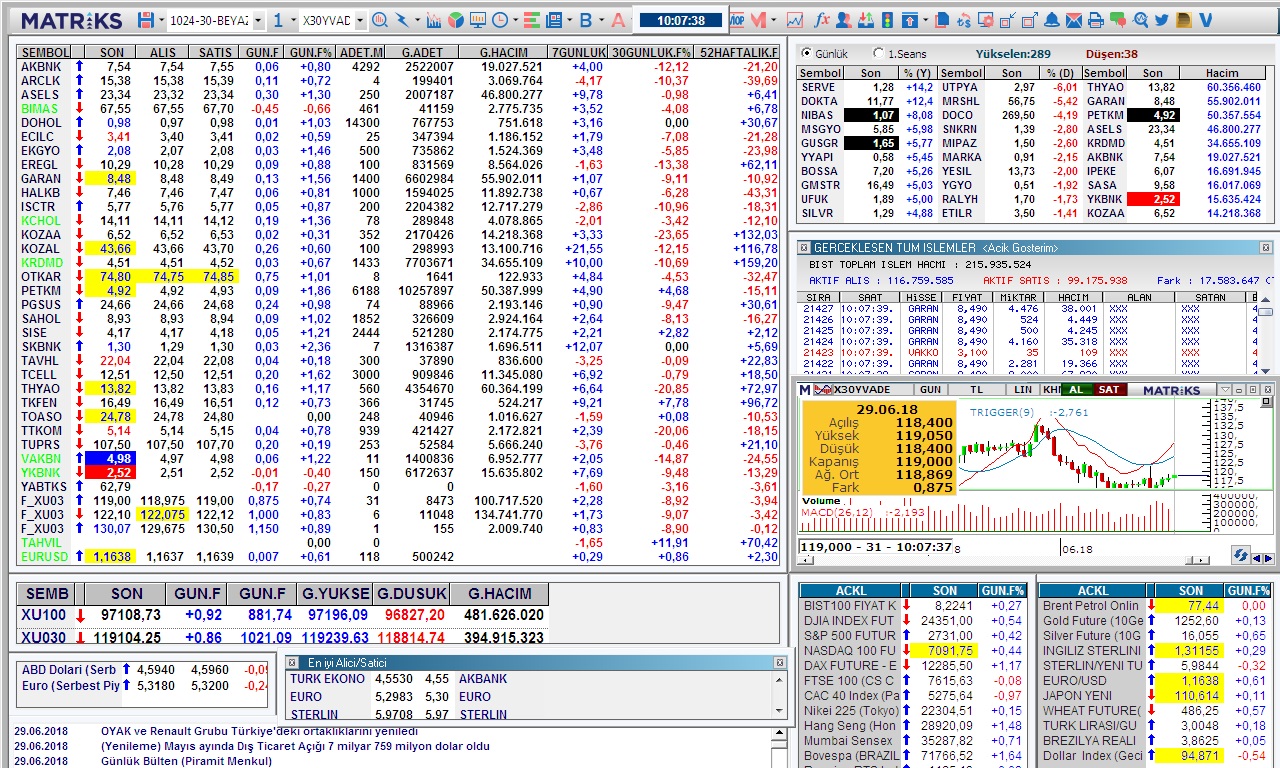Open the Mayıs ayında Dış Ticaret Açığı news
Viewport: 1280px width, 768px height.
[x=295, y=746]
